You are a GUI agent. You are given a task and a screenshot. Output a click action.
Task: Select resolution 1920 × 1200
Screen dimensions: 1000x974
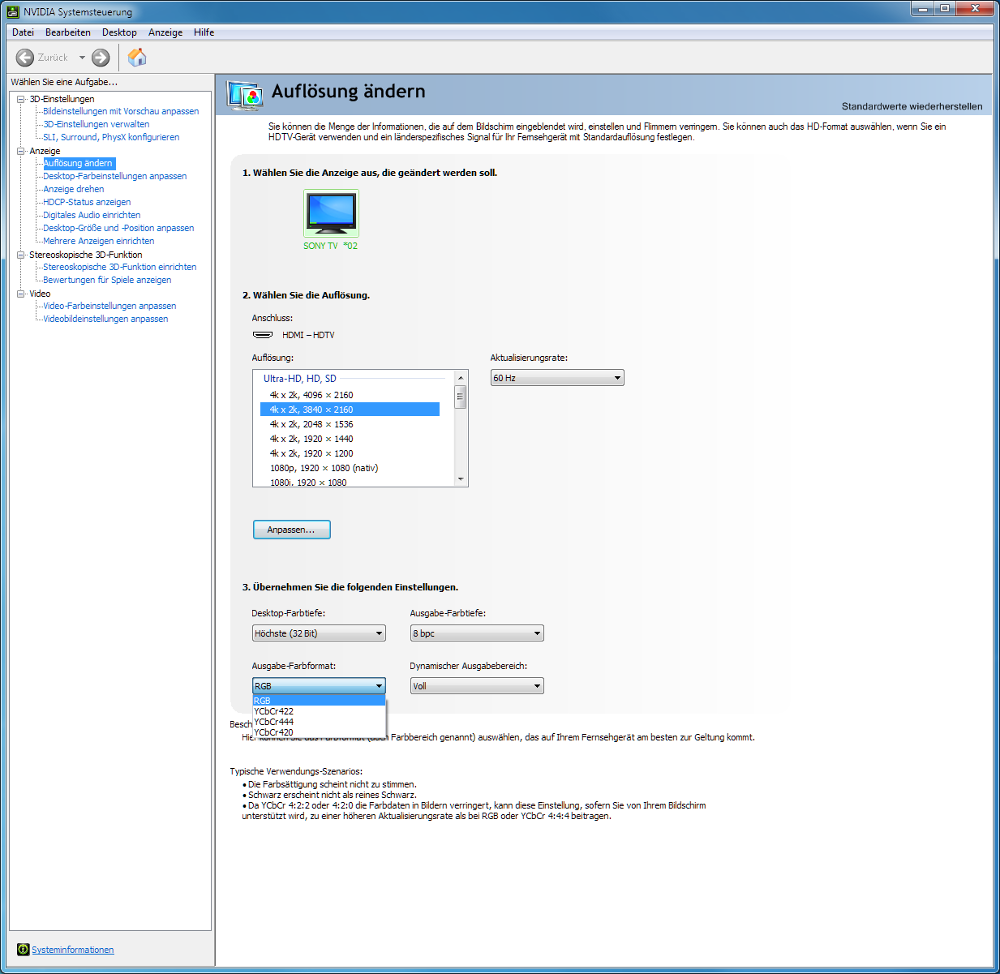pos(349,454)
